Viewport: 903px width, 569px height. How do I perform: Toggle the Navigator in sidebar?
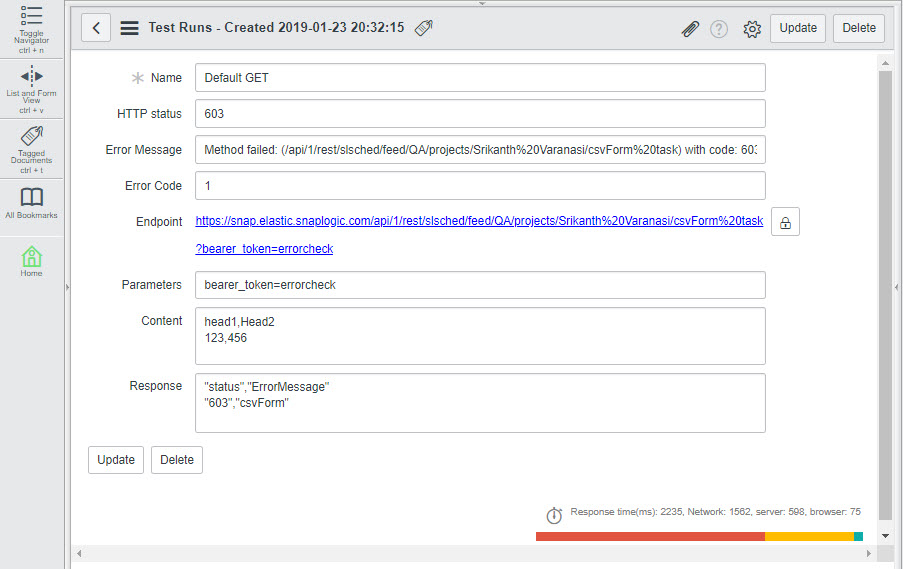[x=32, y=28]
